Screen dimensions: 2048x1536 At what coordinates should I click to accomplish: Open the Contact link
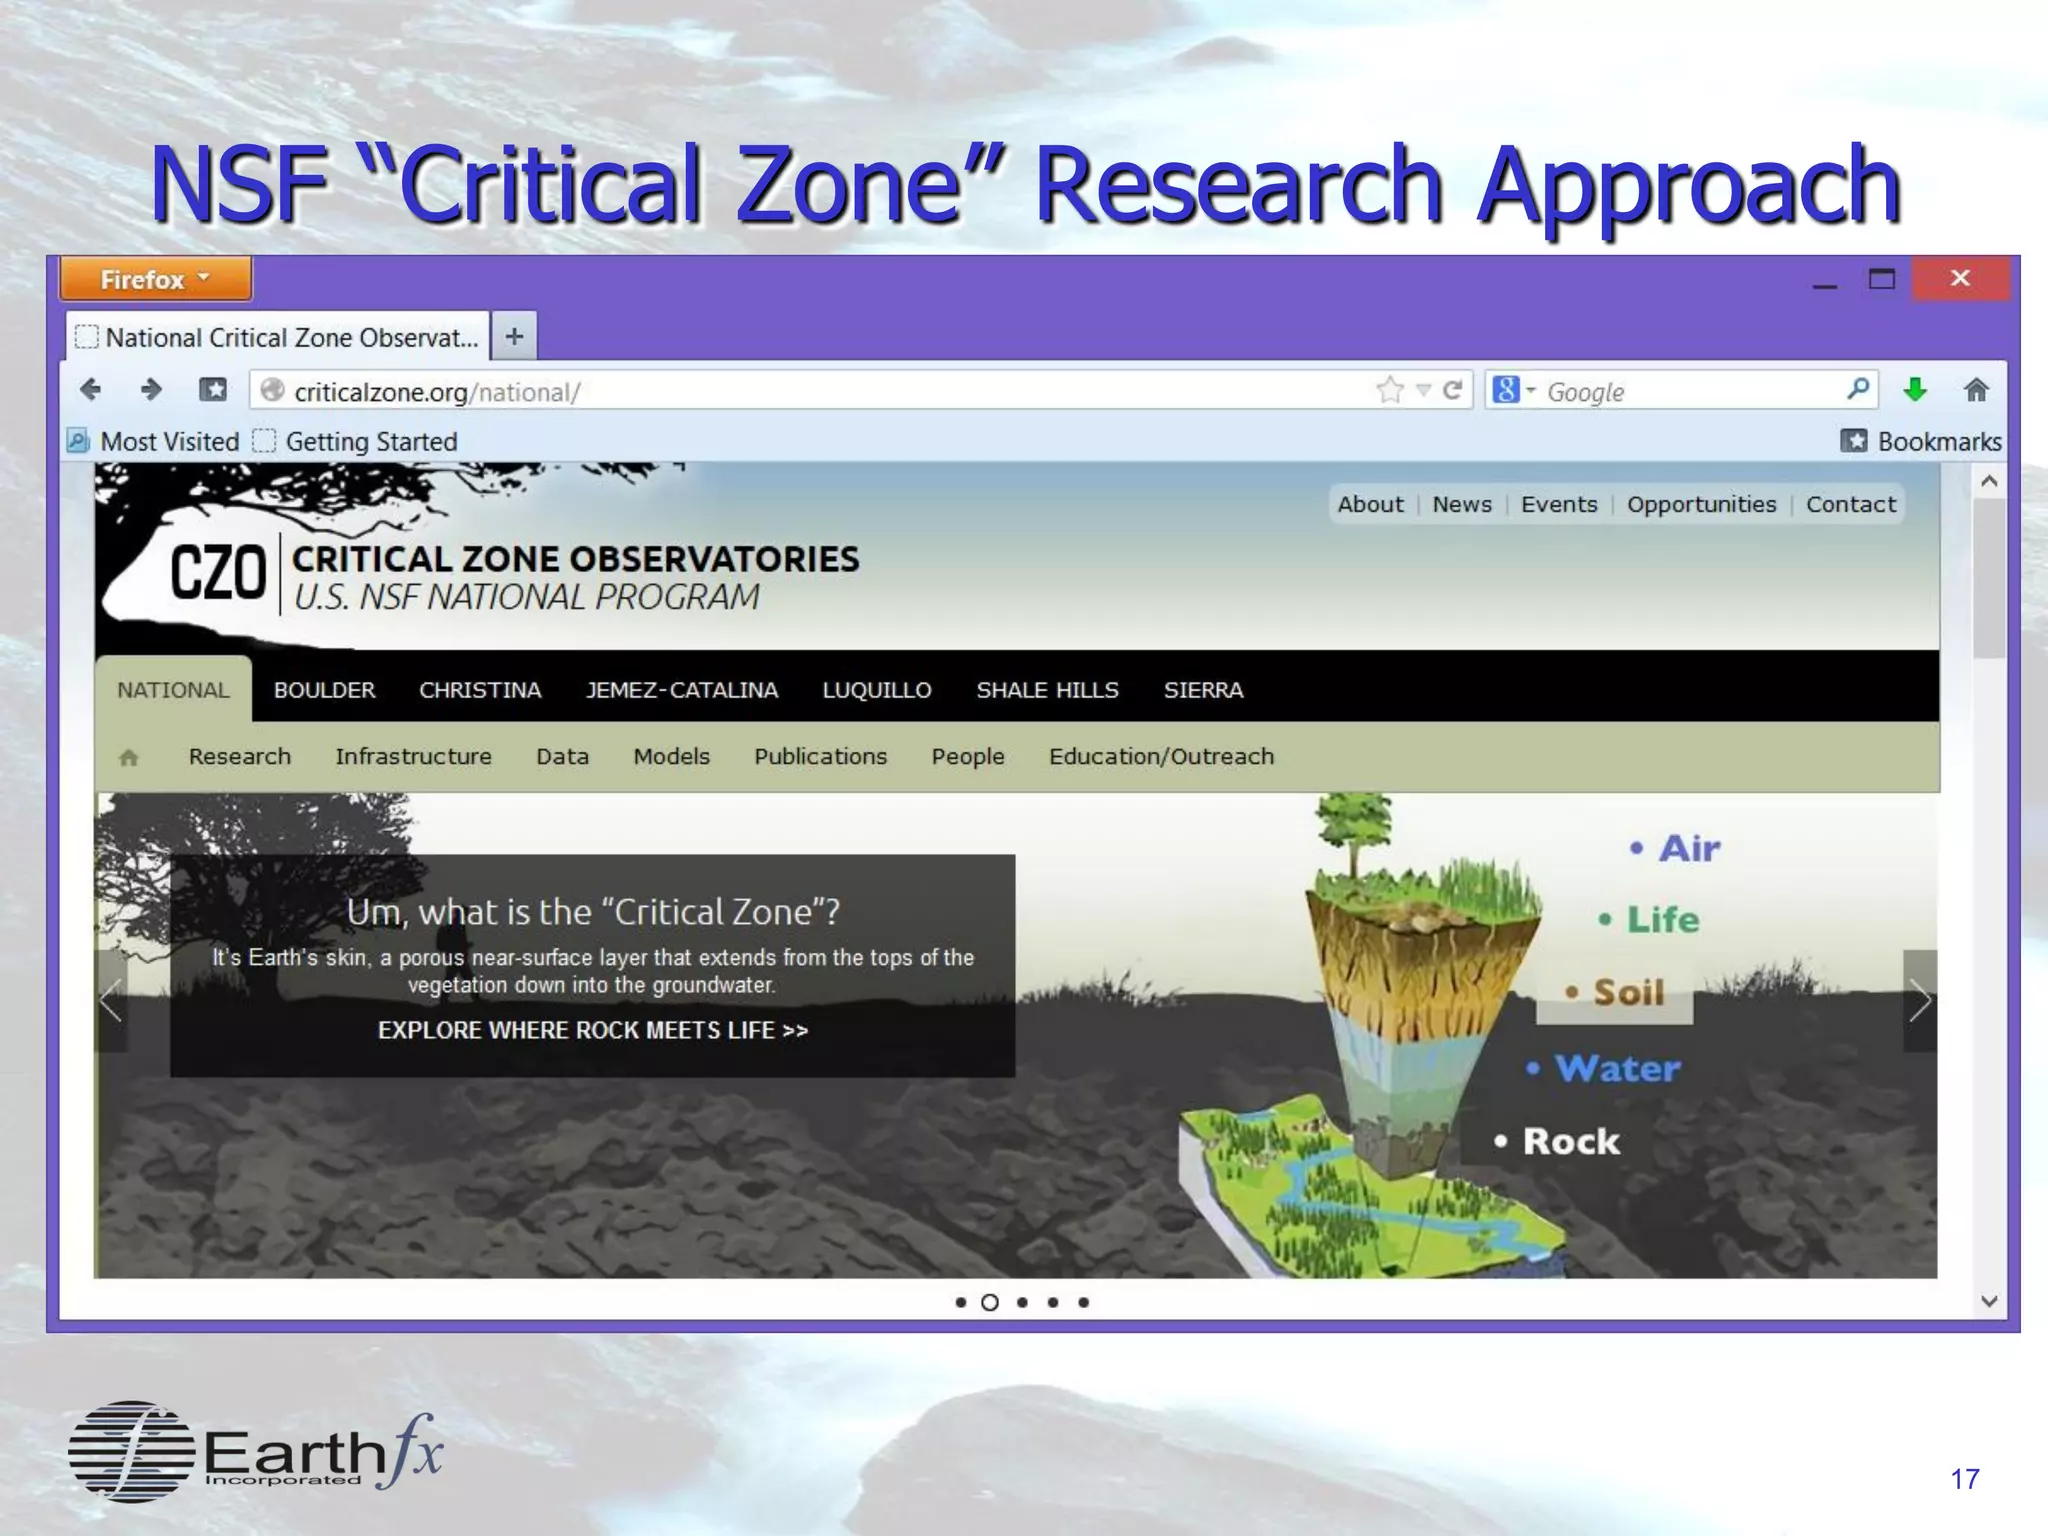1850,504
